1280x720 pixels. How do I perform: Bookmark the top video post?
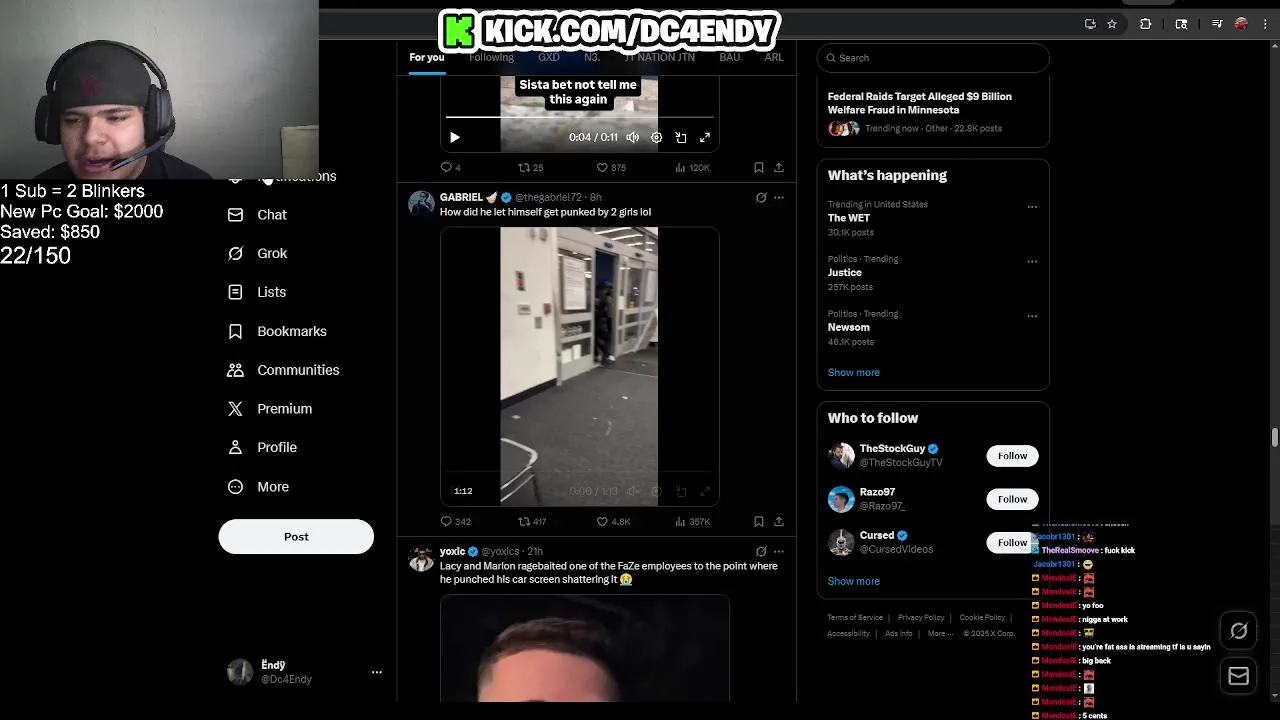point(759,167)
